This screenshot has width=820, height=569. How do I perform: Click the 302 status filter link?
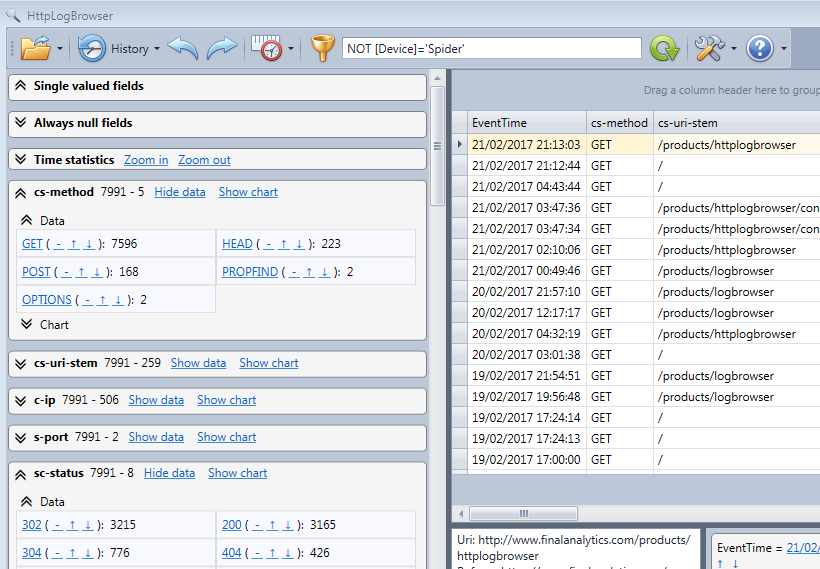pyautogui.click(x=31, y=525)
